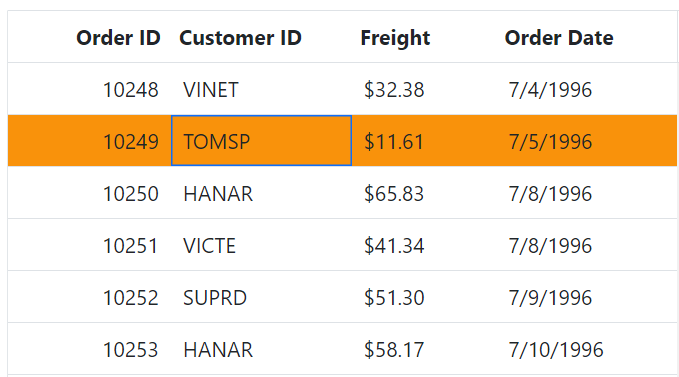Screen dimensions: 679x377
Task: Click order 10249 in the highlighted row
Action: 90,141
